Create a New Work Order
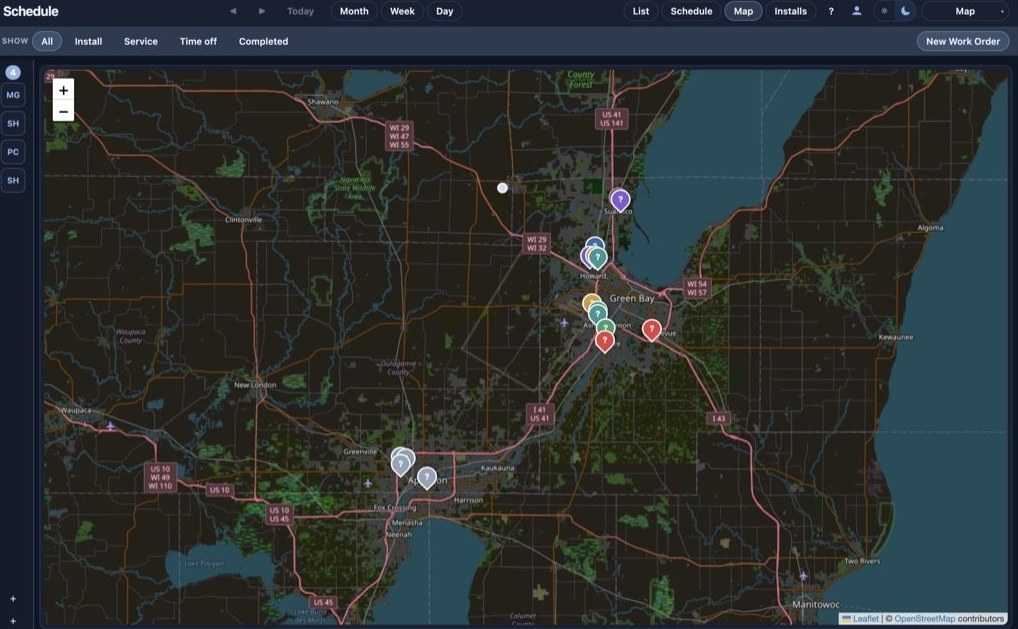1018x629 pixels. pyautogui.click(x=963, y=41)
